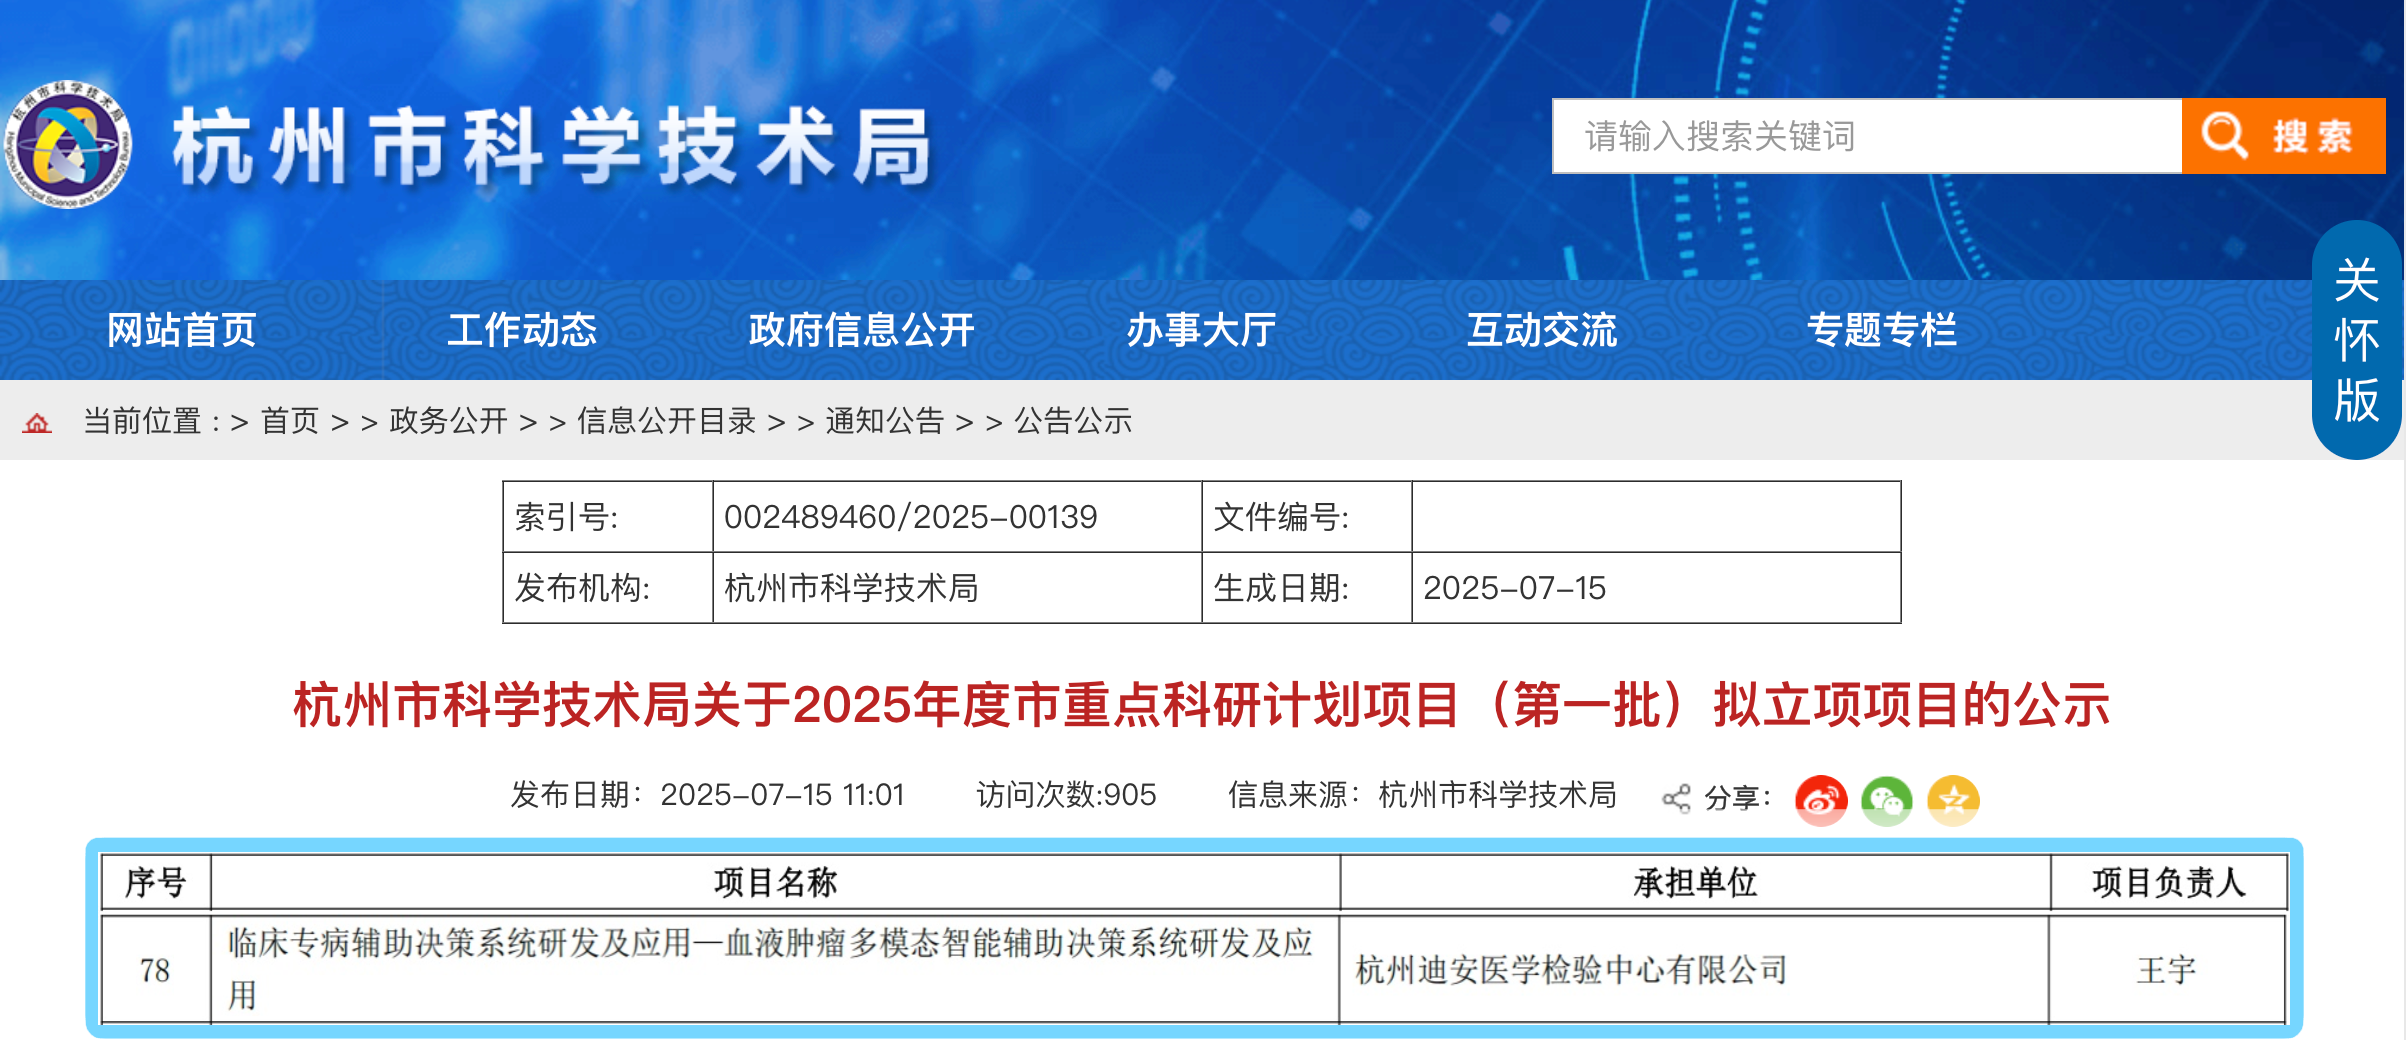The width and height of the screenshot is (2406, 1040).
Task: Click the Hangzhou Science Bureau logo emblem
Action: (x=68, y=144)
